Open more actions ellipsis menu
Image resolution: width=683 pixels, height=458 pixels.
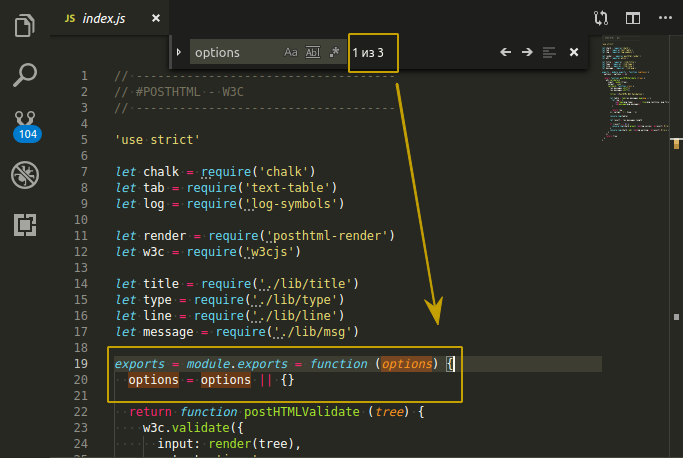point(665,18)
